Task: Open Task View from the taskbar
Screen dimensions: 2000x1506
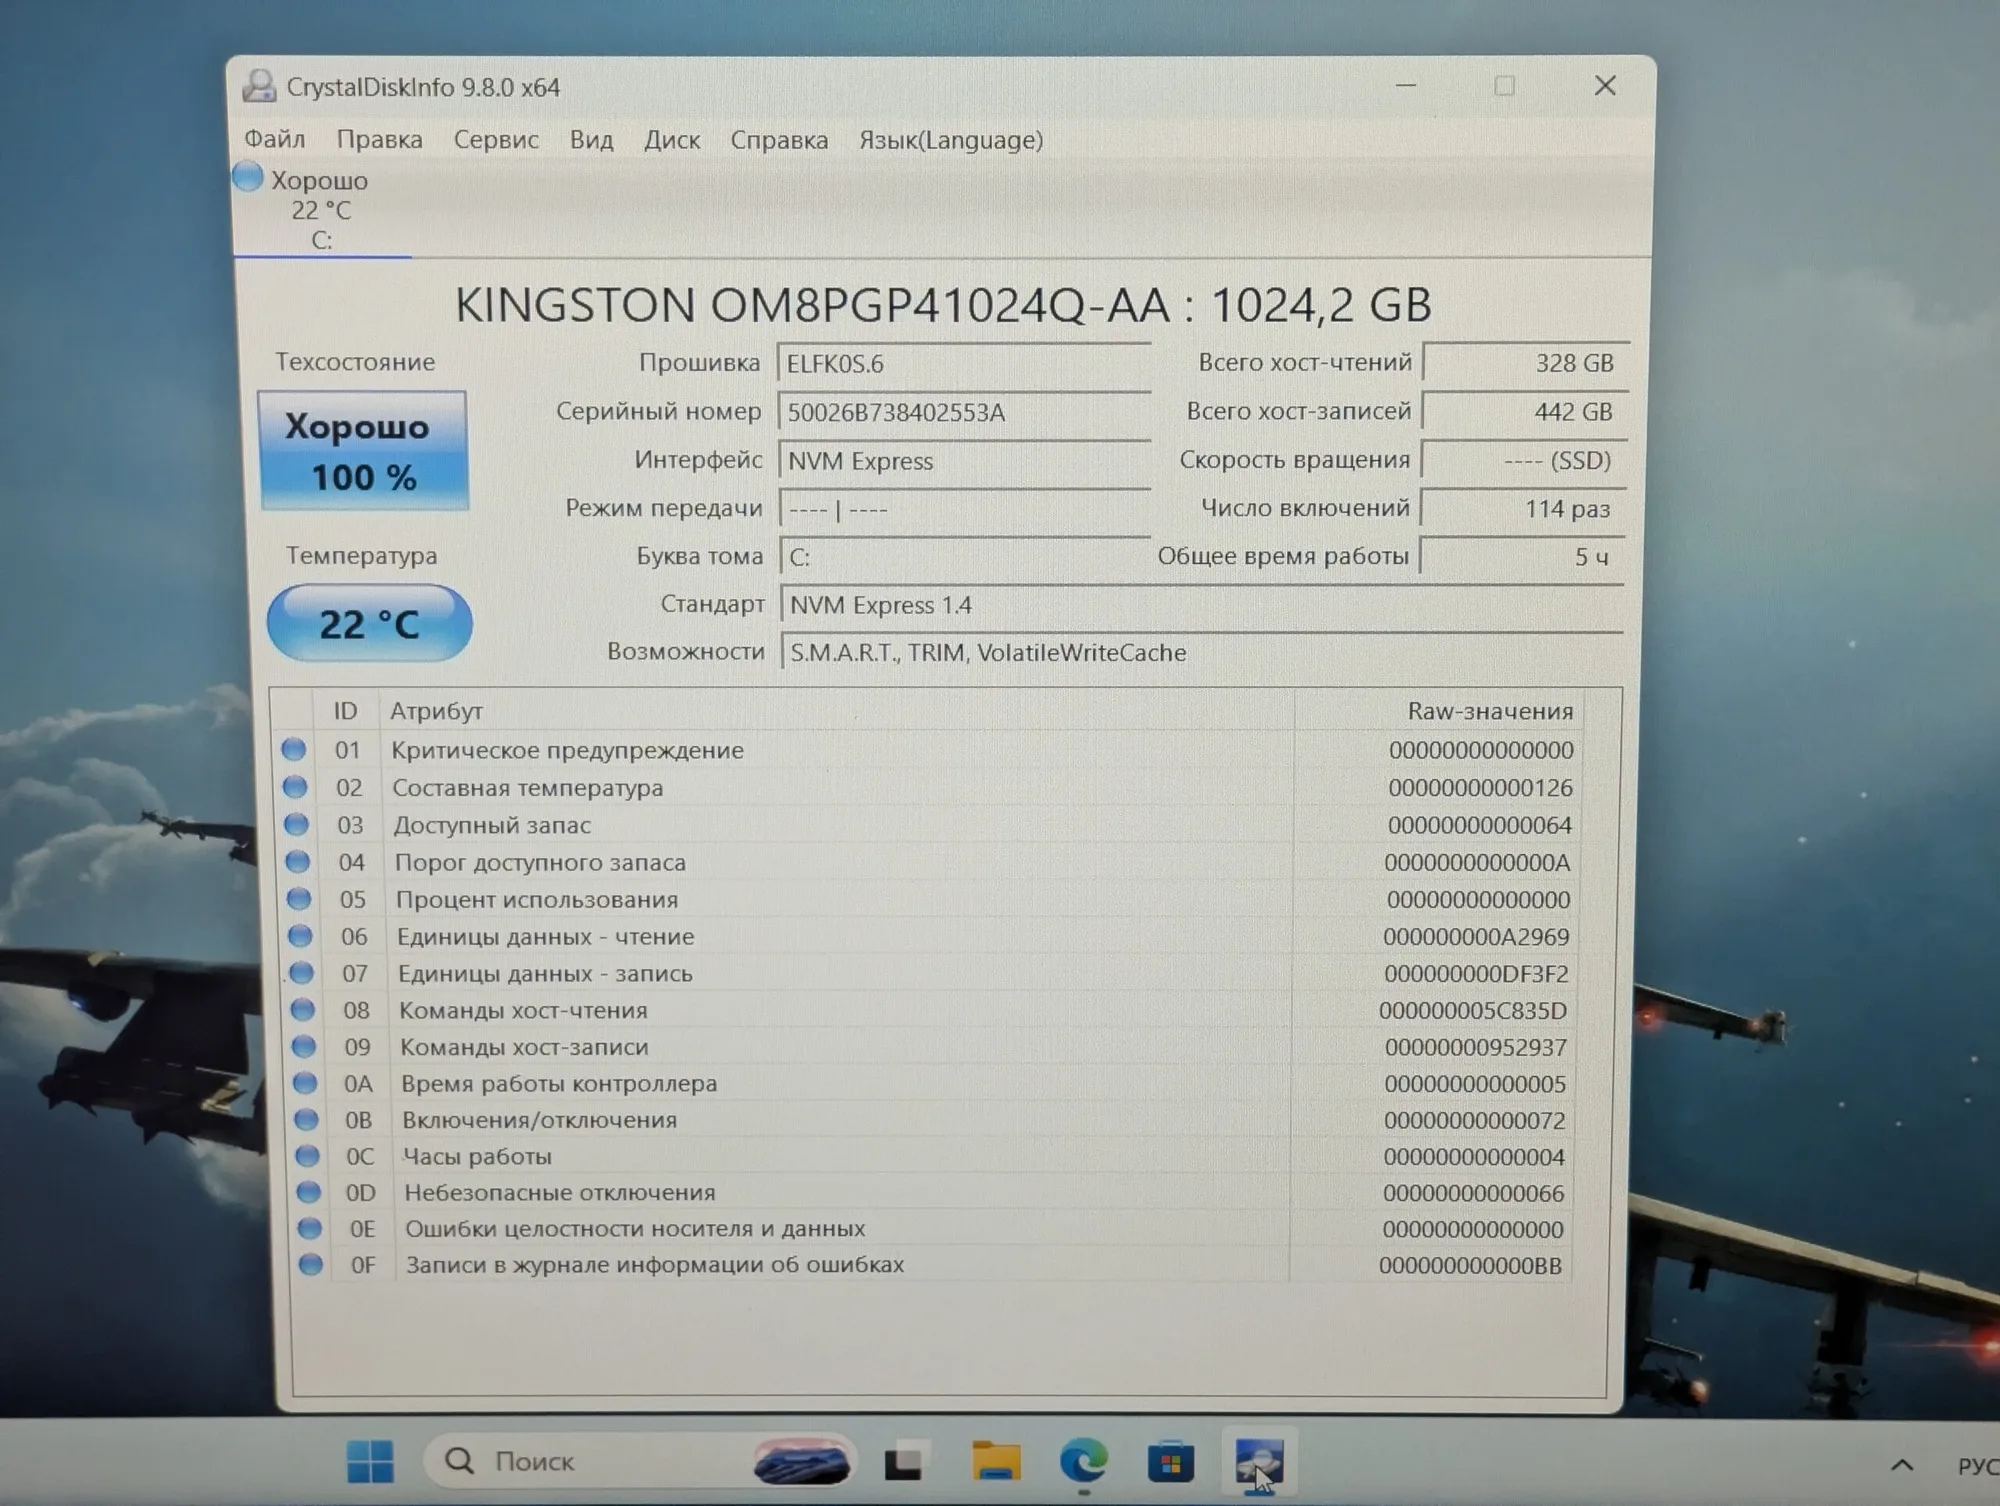Action: coord(904,1463)
